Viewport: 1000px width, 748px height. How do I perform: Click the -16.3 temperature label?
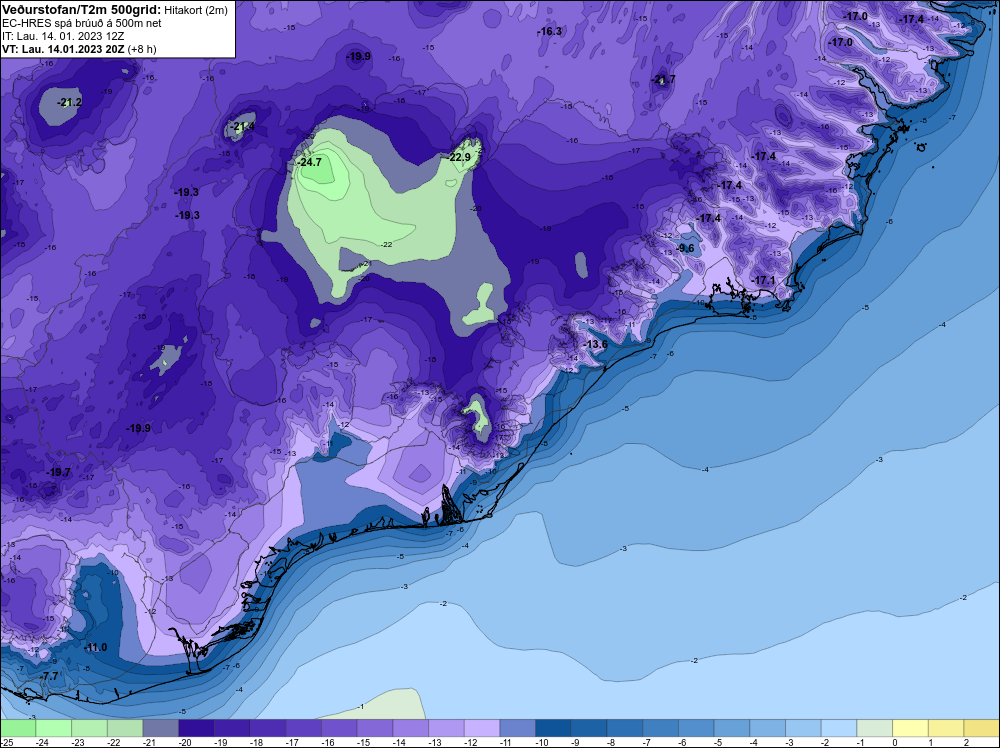tap(550, 31)
